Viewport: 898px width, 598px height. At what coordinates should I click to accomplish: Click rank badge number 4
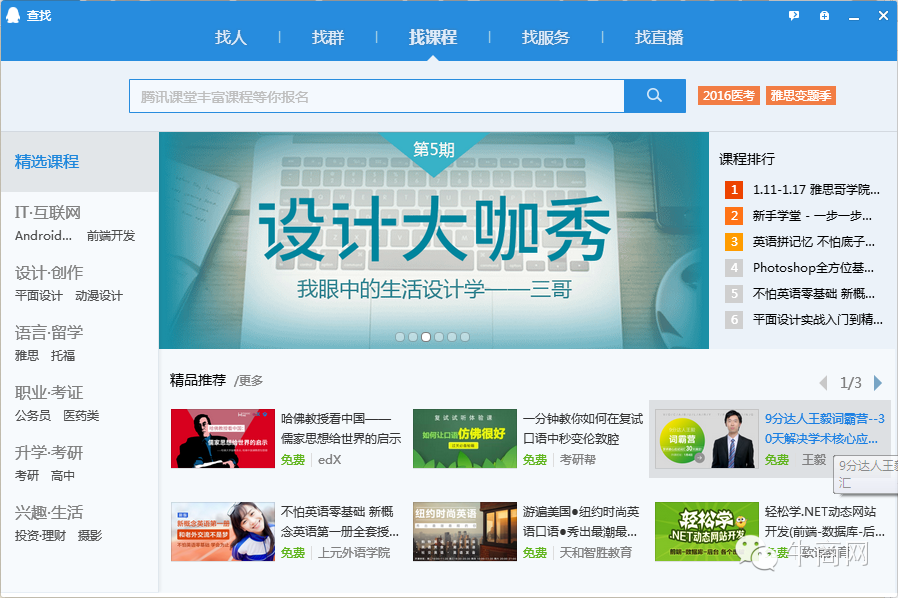[x=734, y=267]
